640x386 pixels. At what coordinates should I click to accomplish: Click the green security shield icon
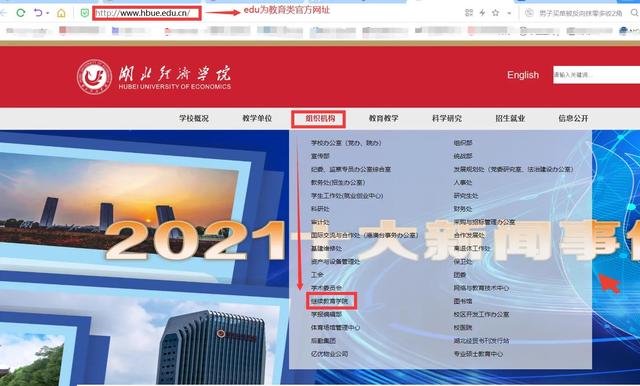(x=84, y=13)
